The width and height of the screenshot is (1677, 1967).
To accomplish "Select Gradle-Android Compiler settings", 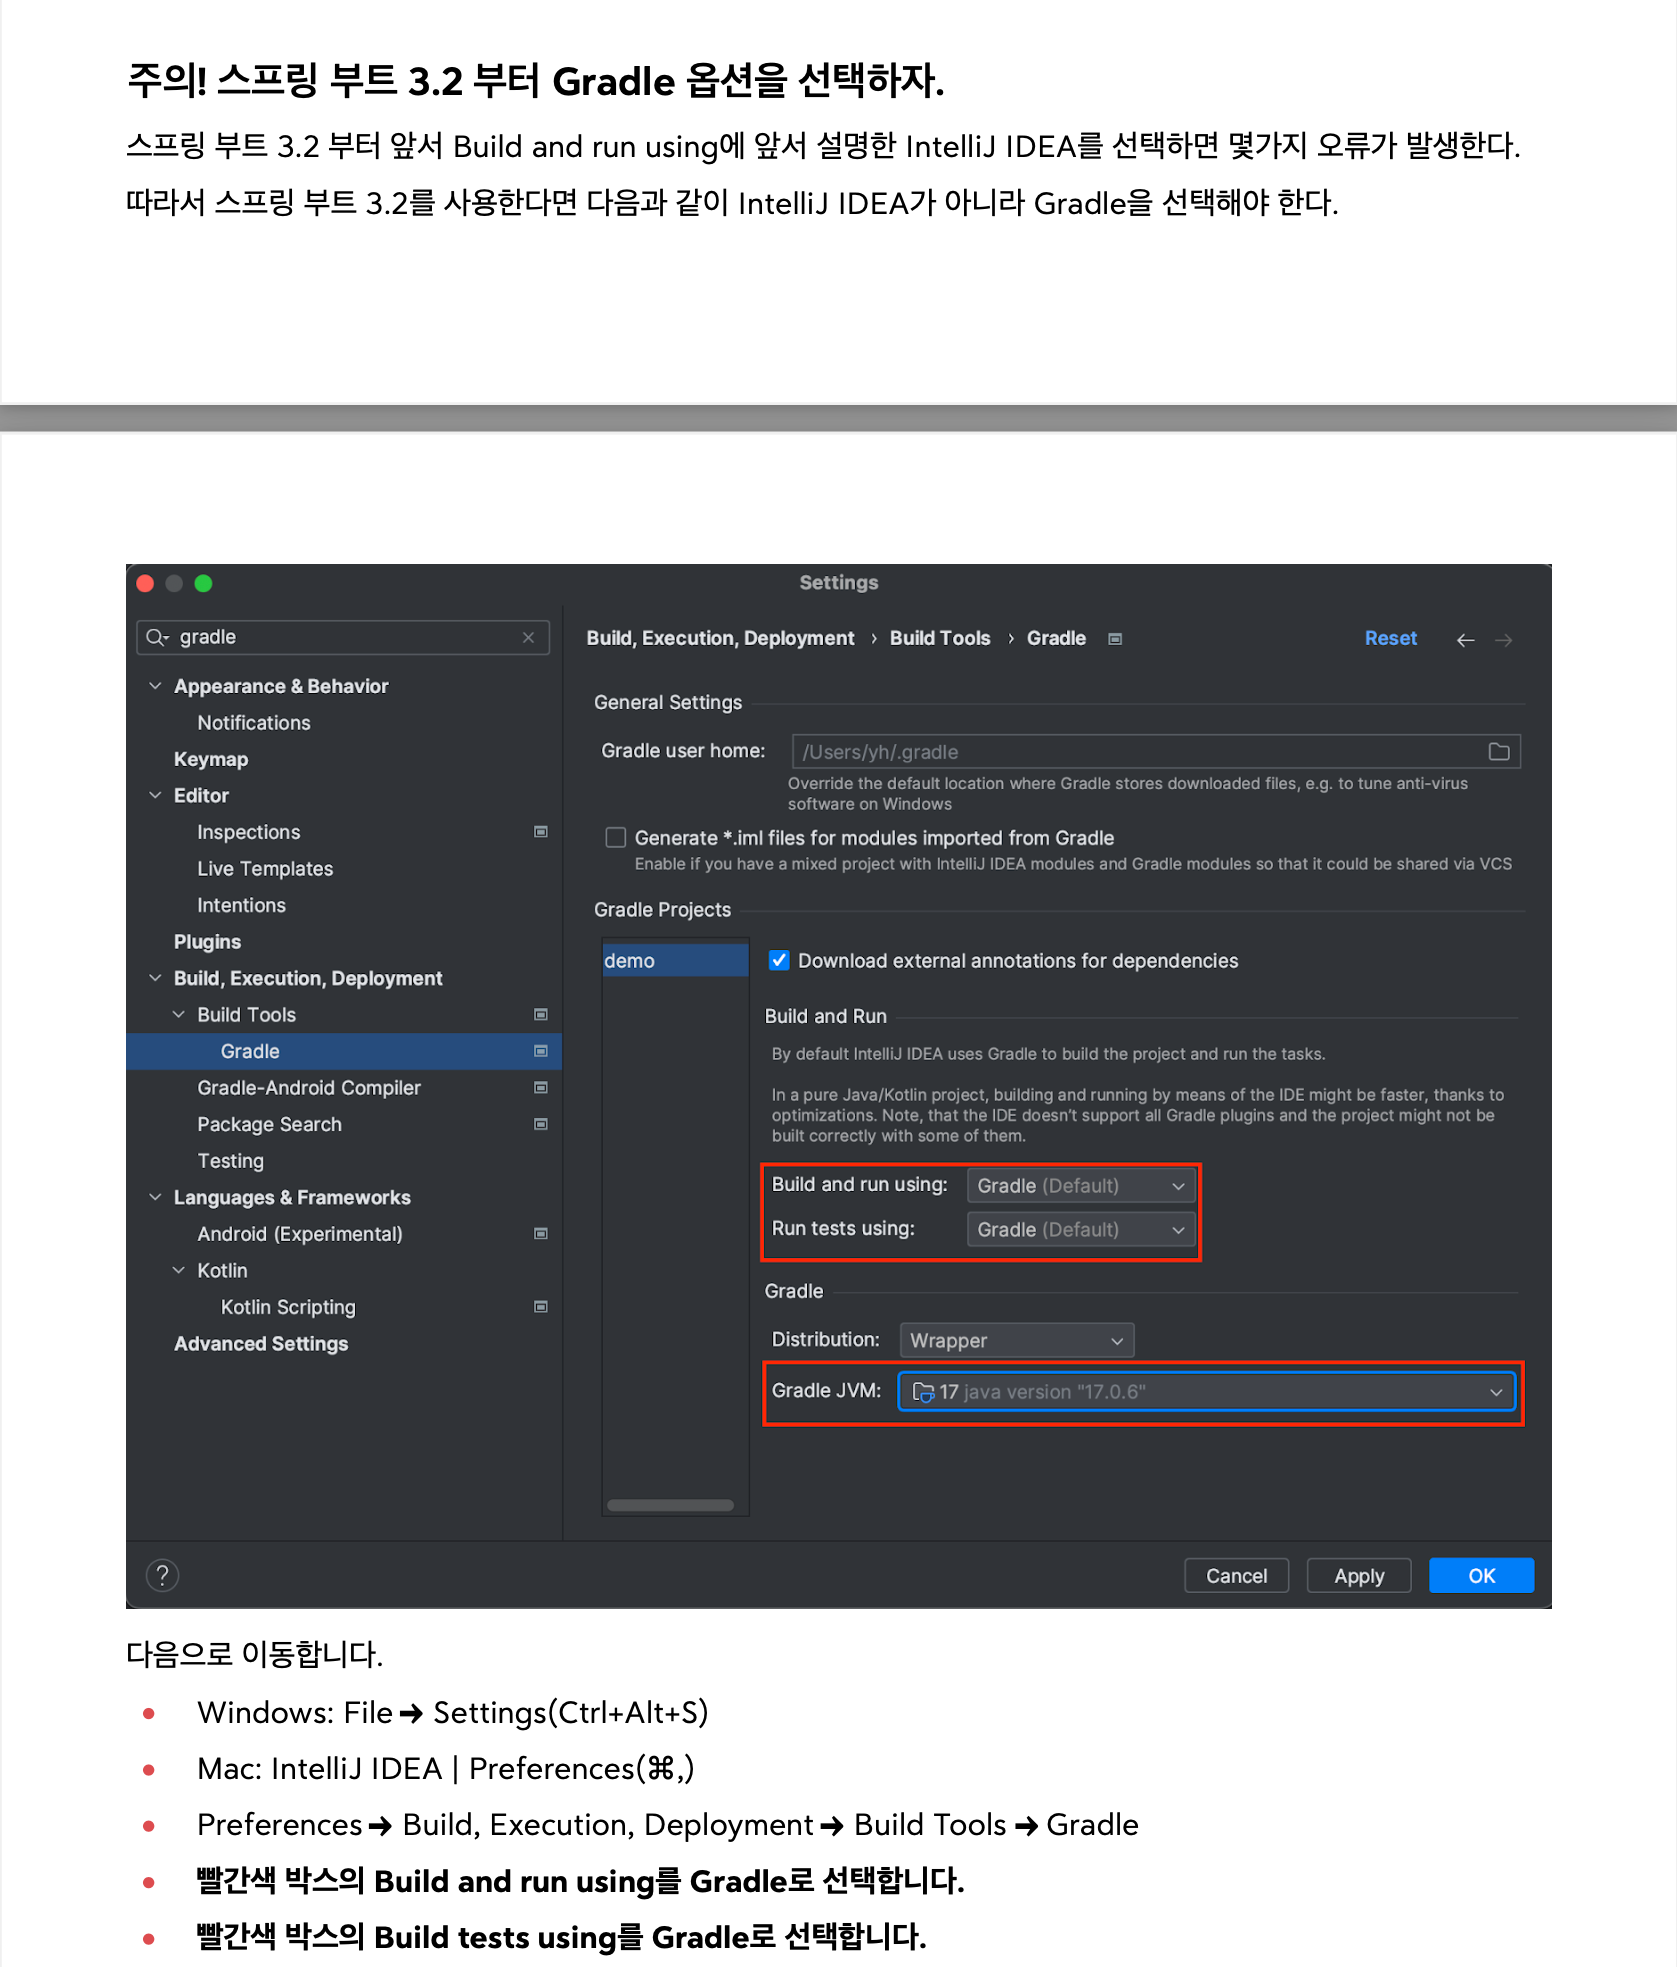I will pyautogui.click(x=309, y=1088).
